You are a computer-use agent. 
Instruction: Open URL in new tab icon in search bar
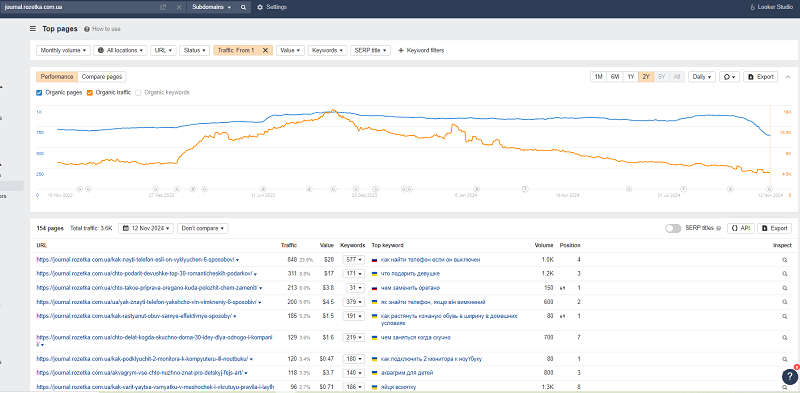(x=163, y=7)
